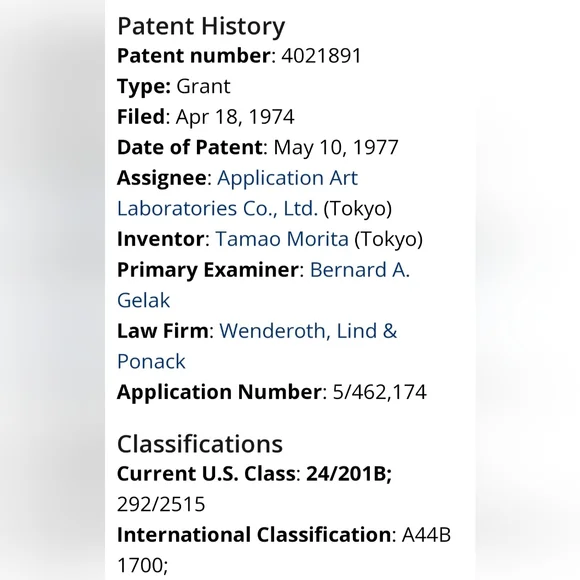Click the Classifications heading
The width and height of the screenshot is (580, 580).
[200, 444]
